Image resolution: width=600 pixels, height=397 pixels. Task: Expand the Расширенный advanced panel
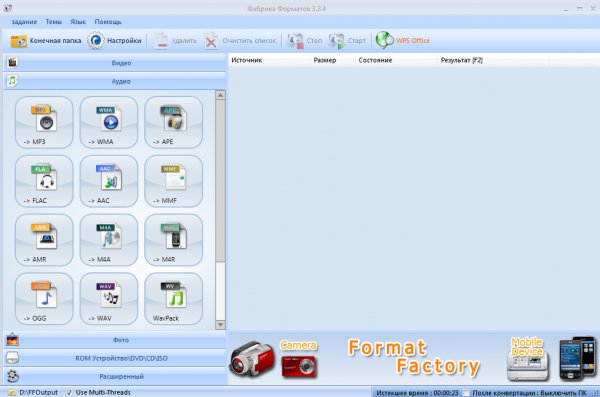tap(114, 377)
